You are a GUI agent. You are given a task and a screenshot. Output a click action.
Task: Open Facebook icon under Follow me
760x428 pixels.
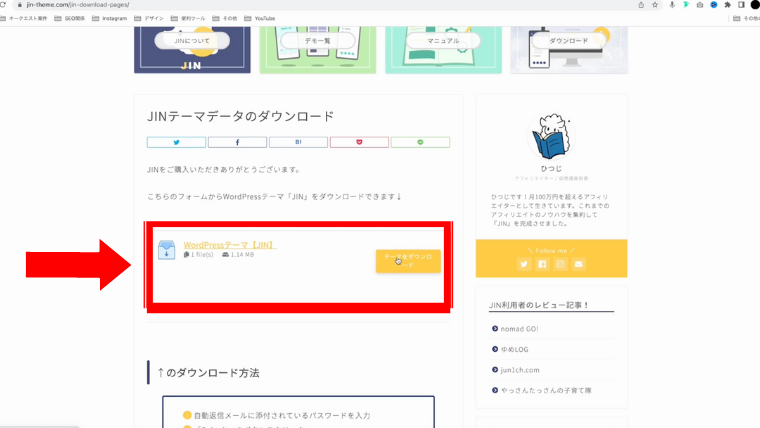click(x=542, y=264)
